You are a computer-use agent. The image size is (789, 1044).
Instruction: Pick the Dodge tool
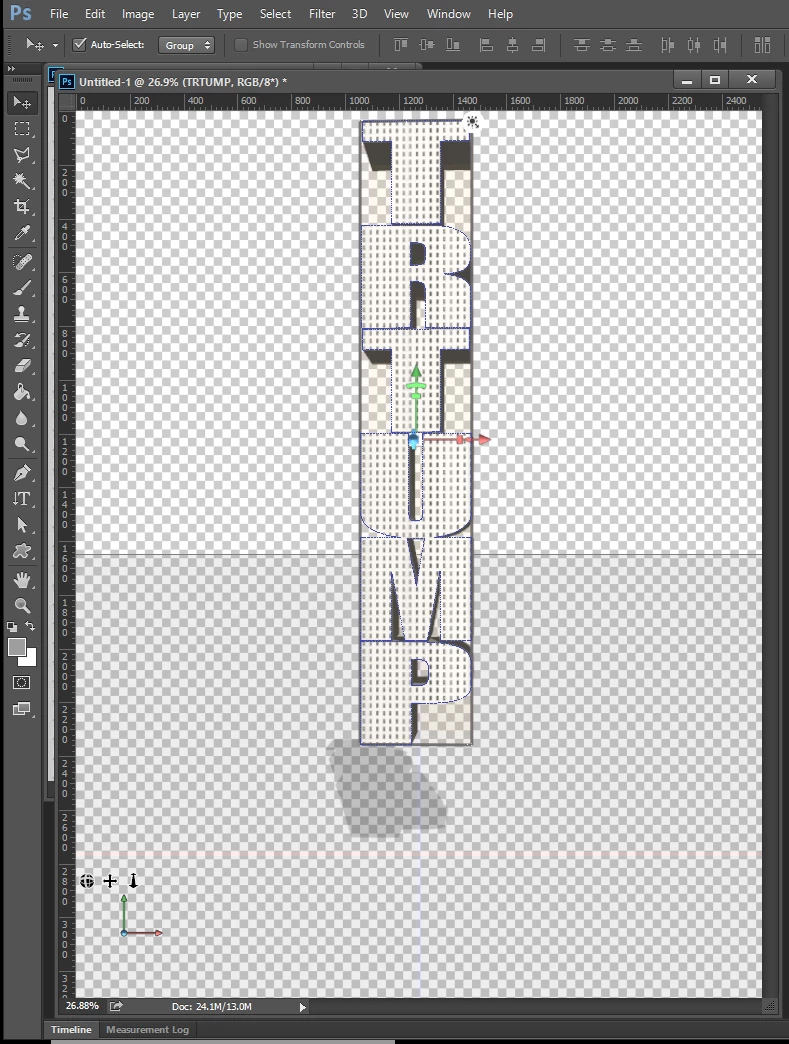coord(22,444)
